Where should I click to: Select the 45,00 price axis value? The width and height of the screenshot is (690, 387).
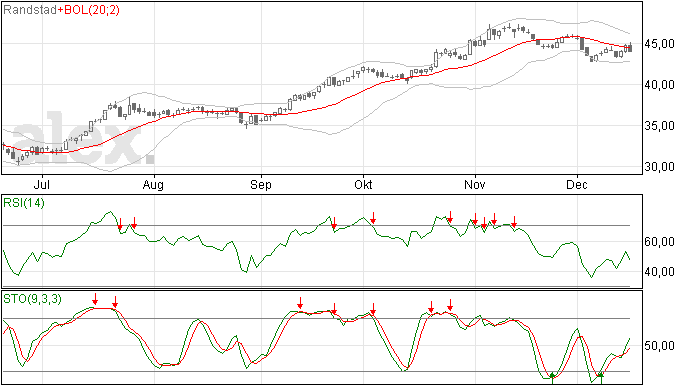660,44
